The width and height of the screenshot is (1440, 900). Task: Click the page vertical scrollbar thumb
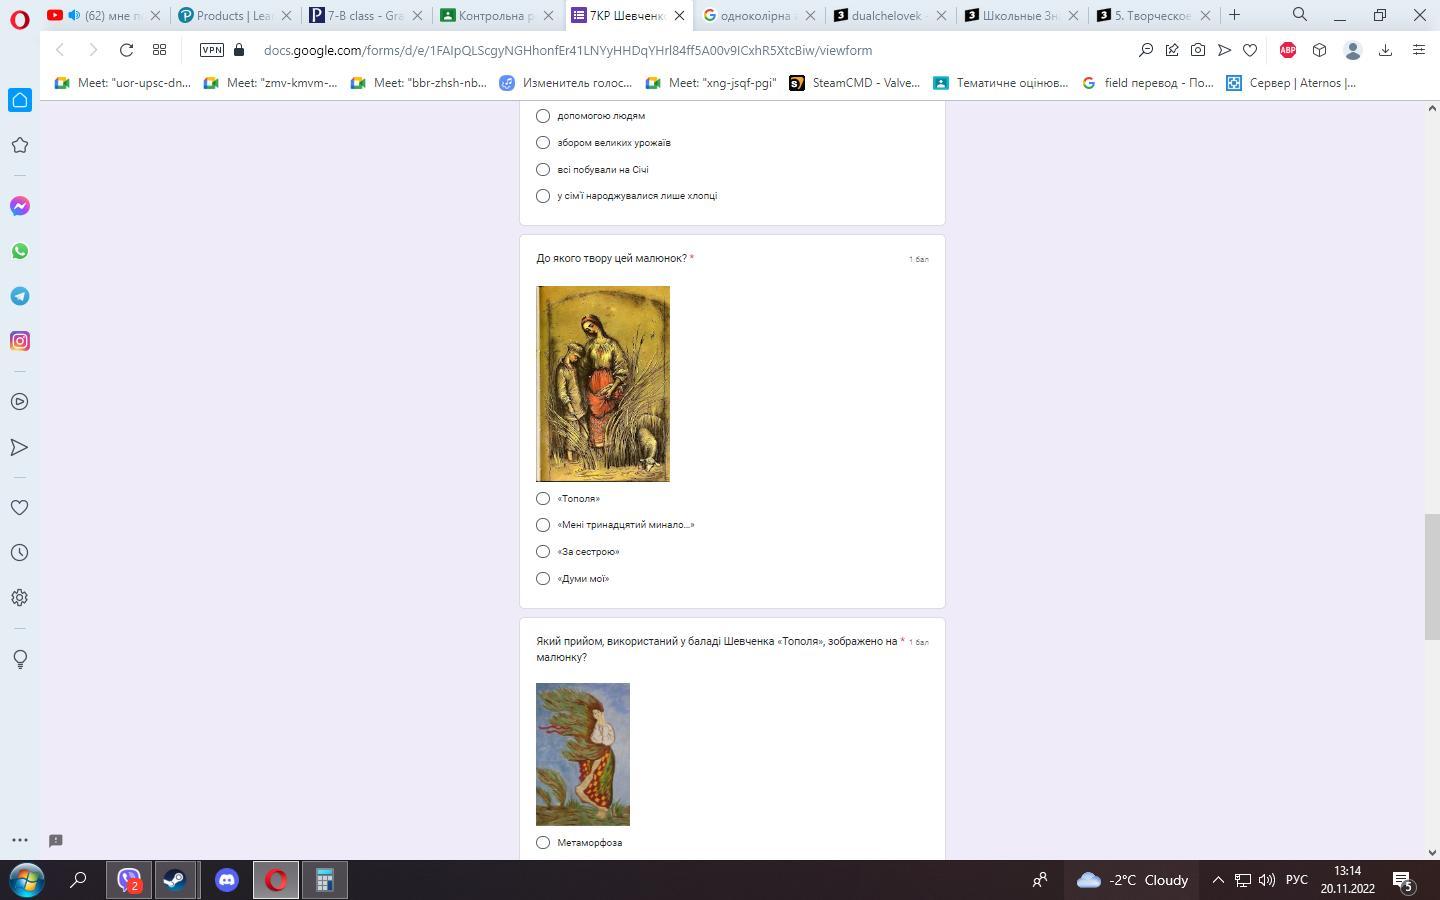click(1432, 577)
